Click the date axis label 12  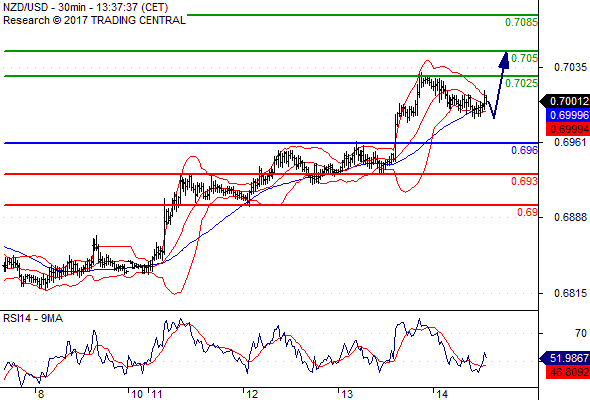tap(252, 394)
